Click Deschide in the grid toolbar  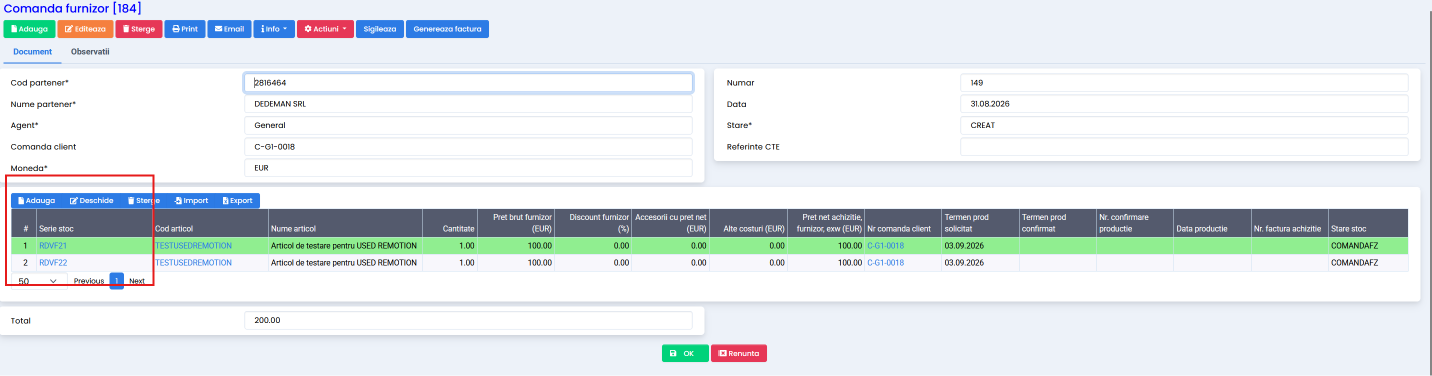pyautogui.click(x=91, y=200)
